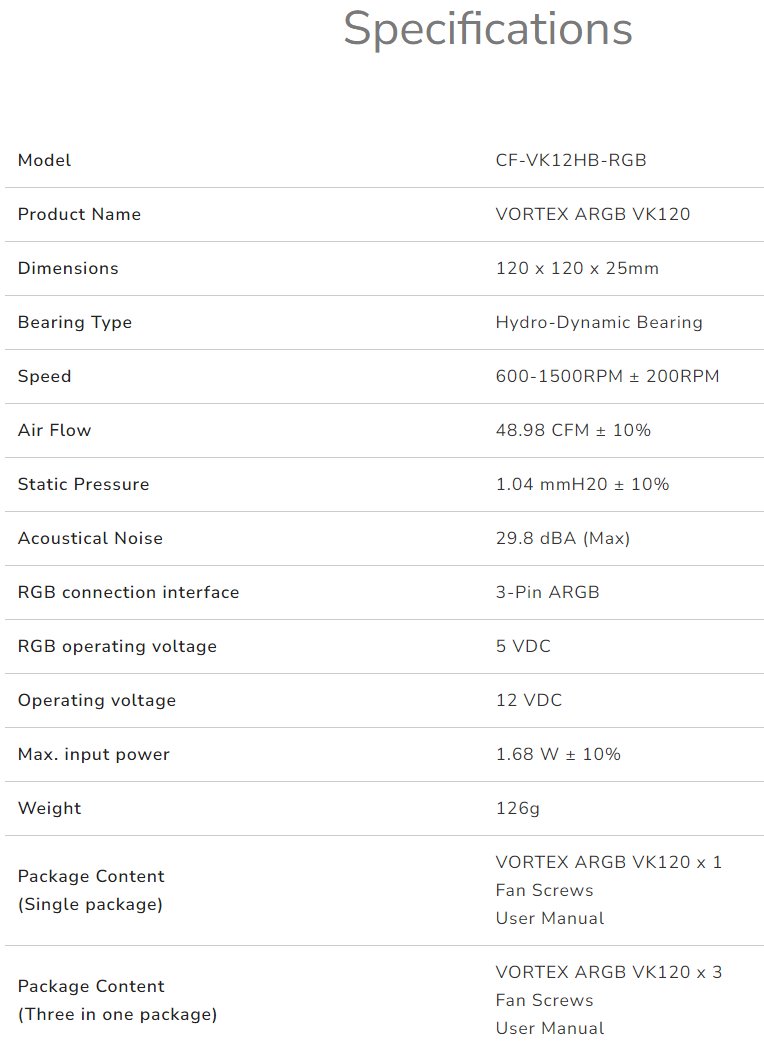Select the RGB operating voltage label
Image resolution: width=764 pixels, height=1055 pixels.
pos(117,646)
